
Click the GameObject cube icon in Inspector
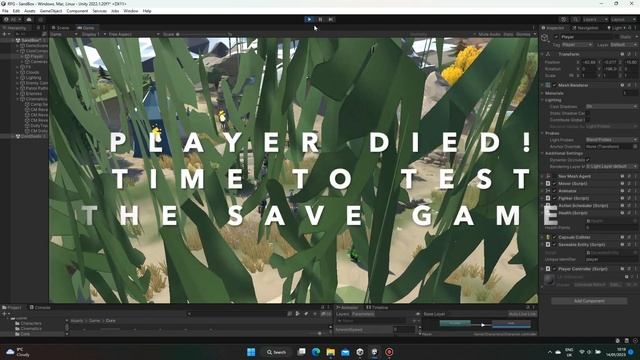tap(545, 38)
